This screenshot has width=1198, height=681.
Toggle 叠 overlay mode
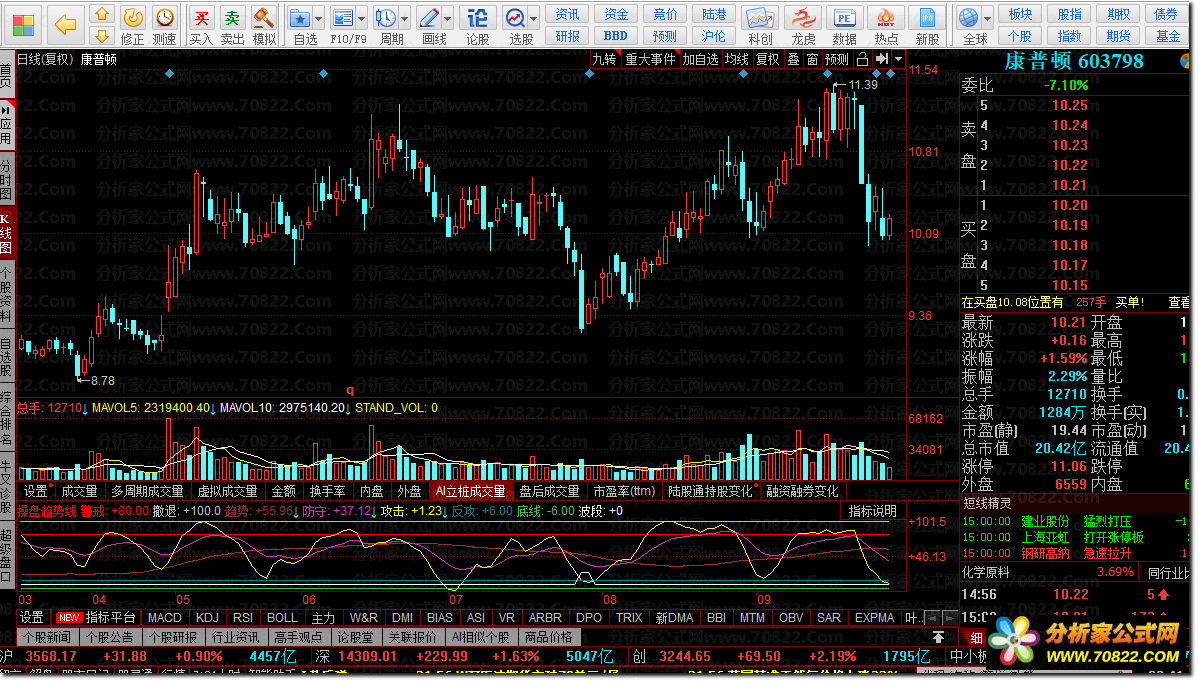click(793, 59)
